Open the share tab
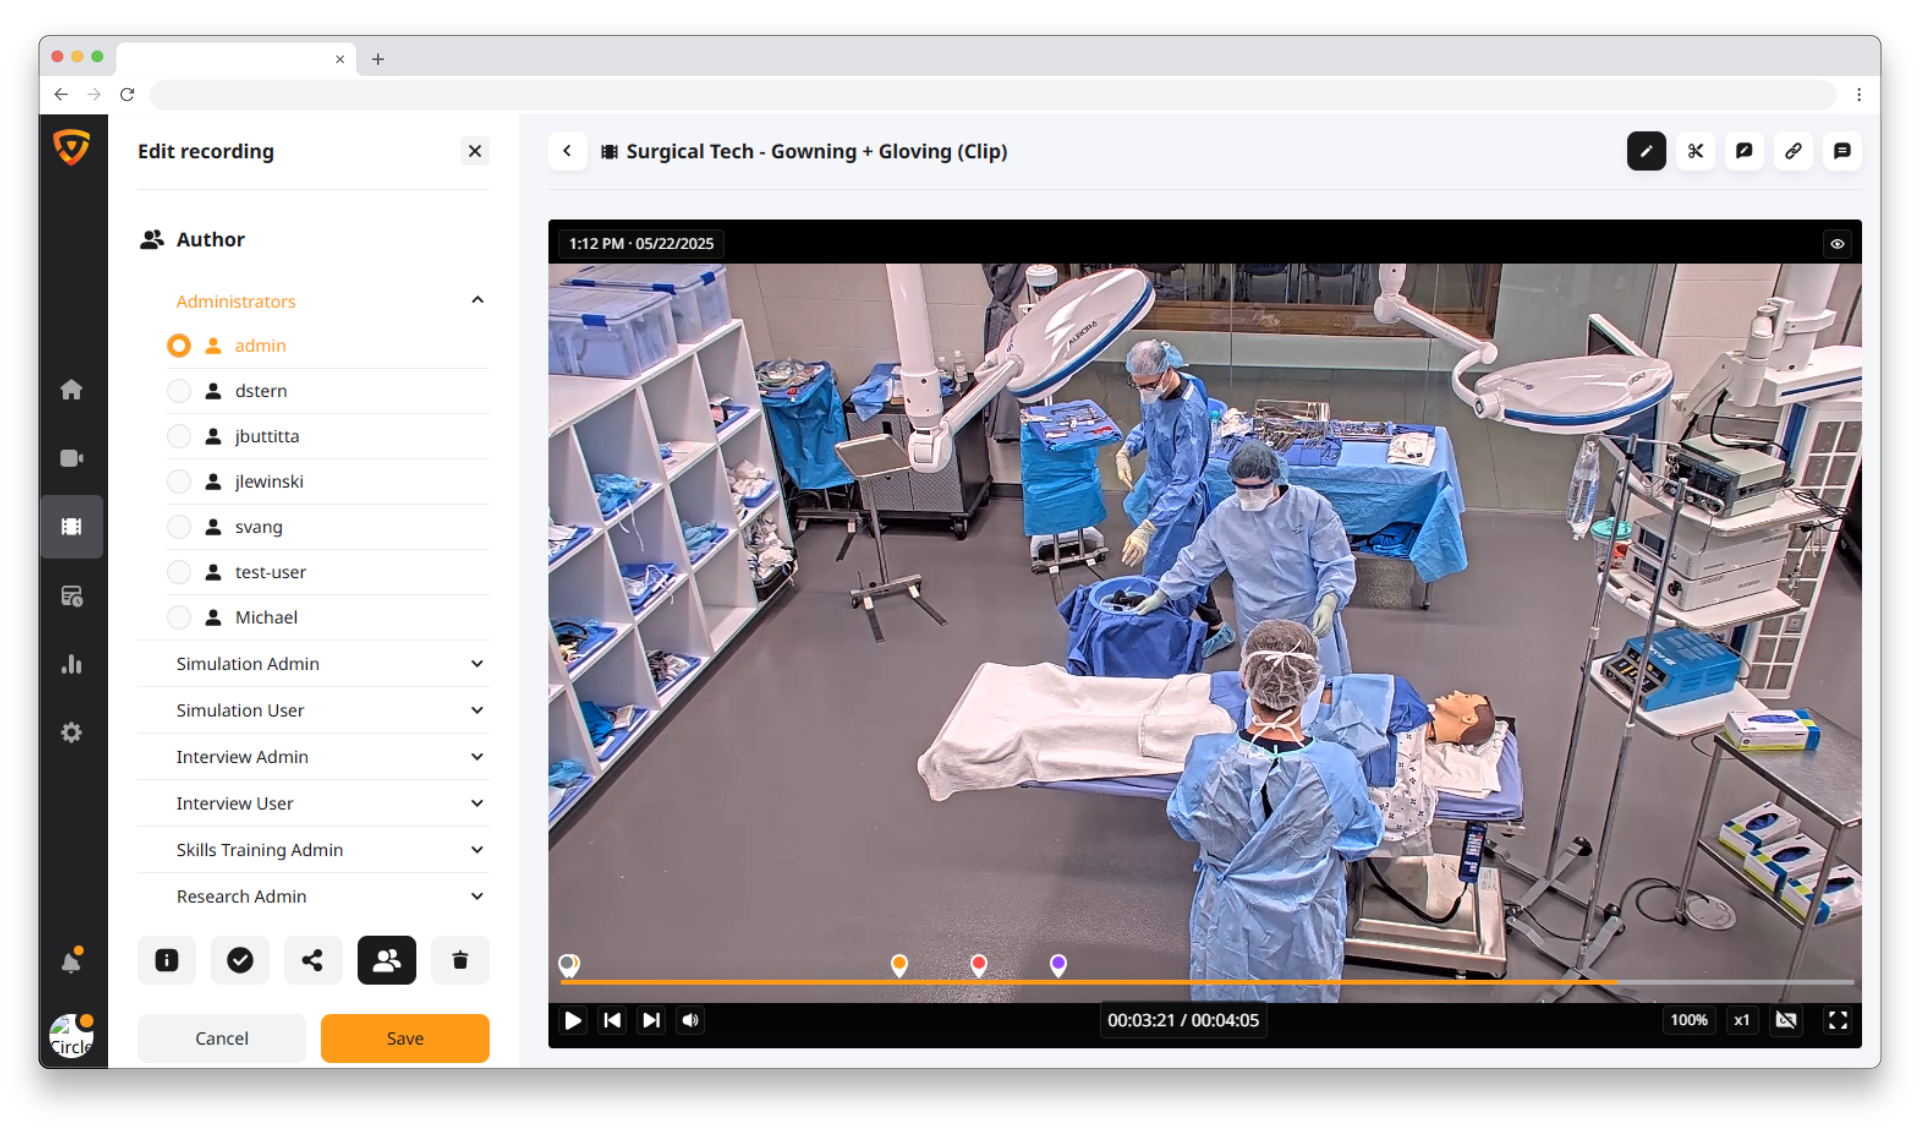The image size is (1920, 1144). coord(313,960)
